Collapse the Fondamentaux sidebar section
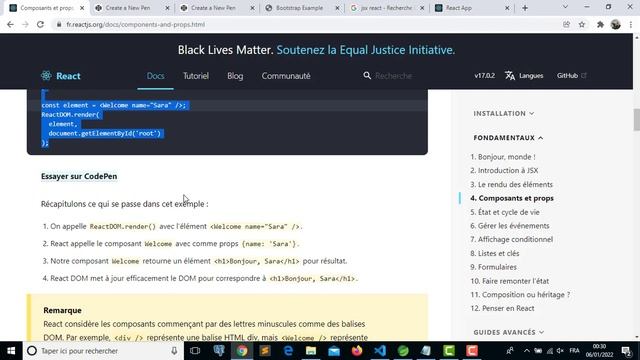Image resolution: width=640 pixels, height=360 pixels. 508,138
